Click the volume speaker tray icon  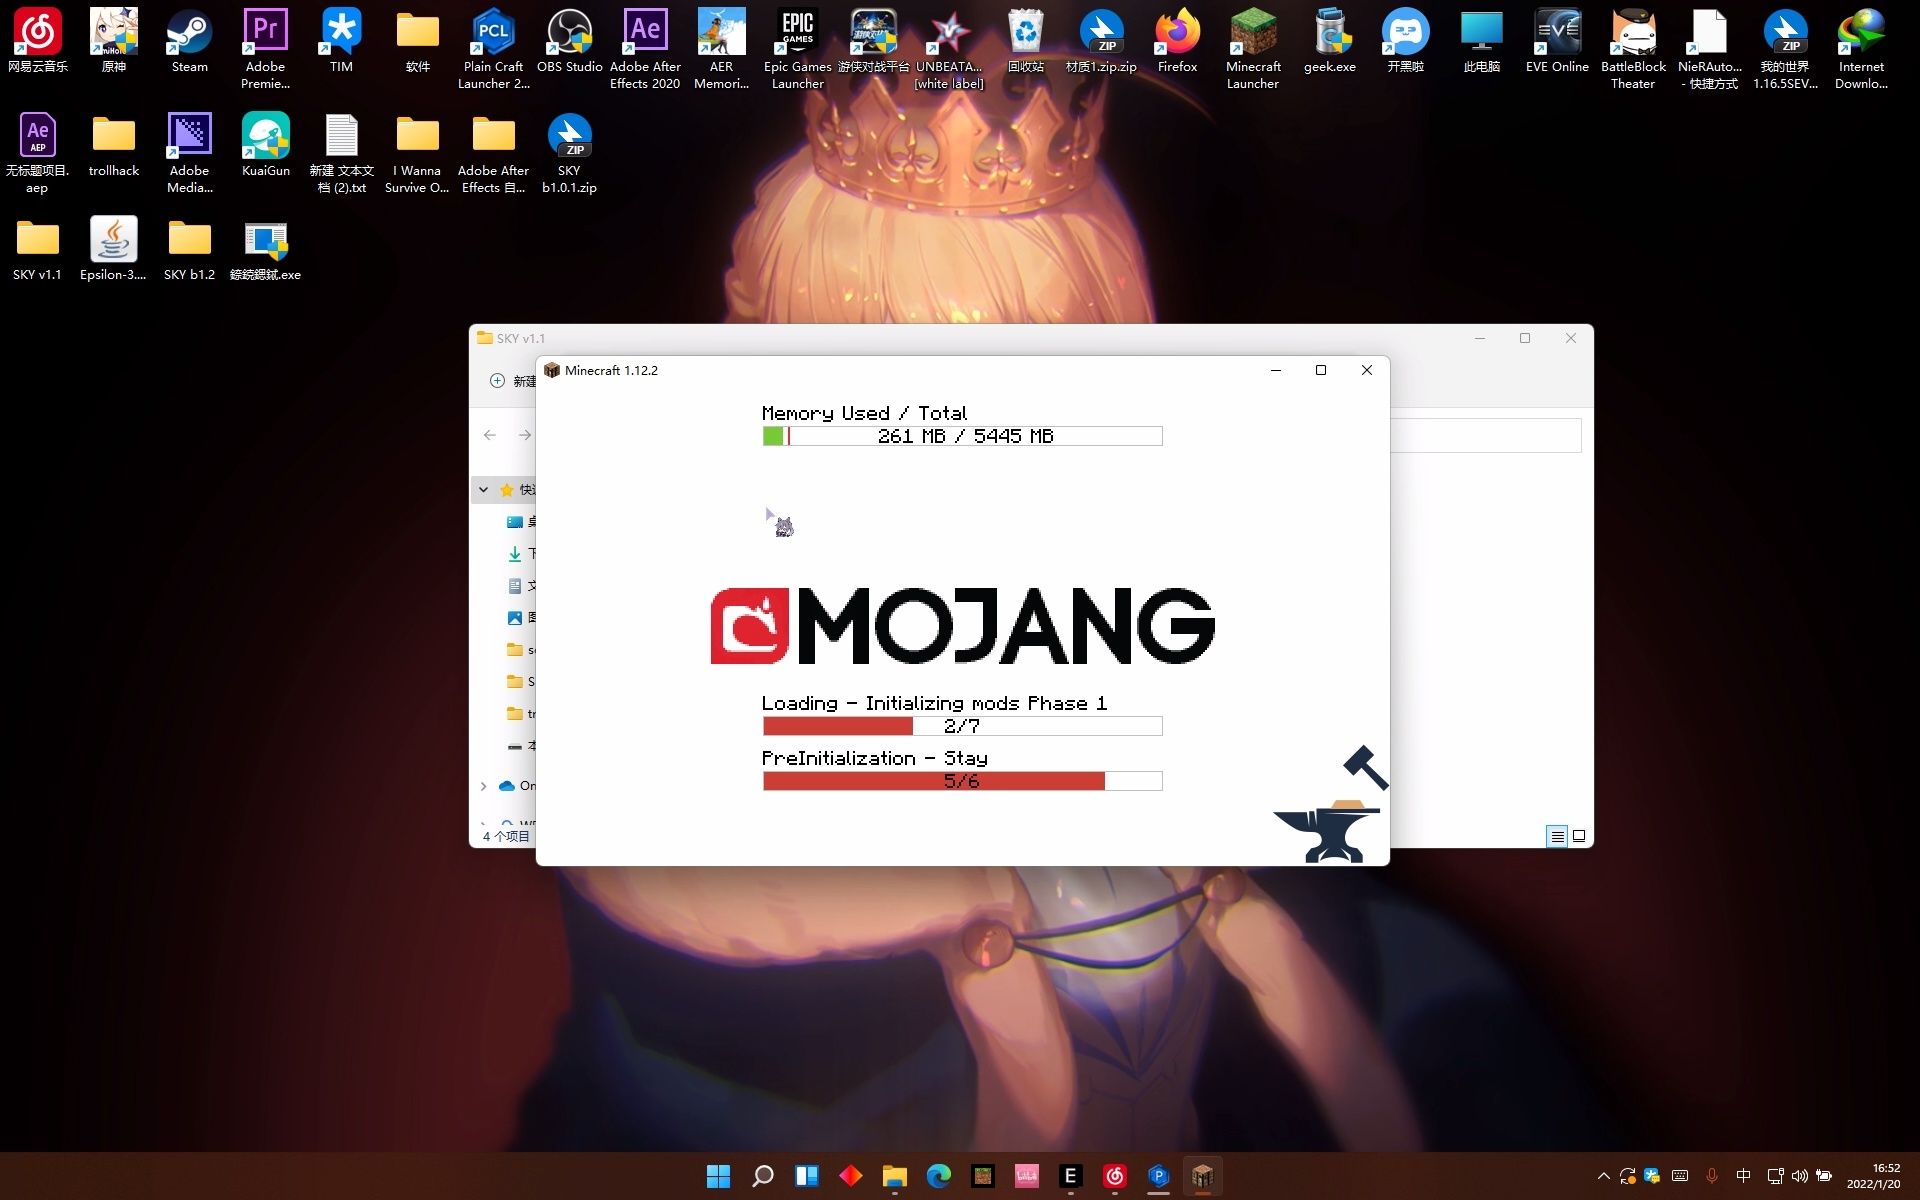[x=1799, y=1176]
